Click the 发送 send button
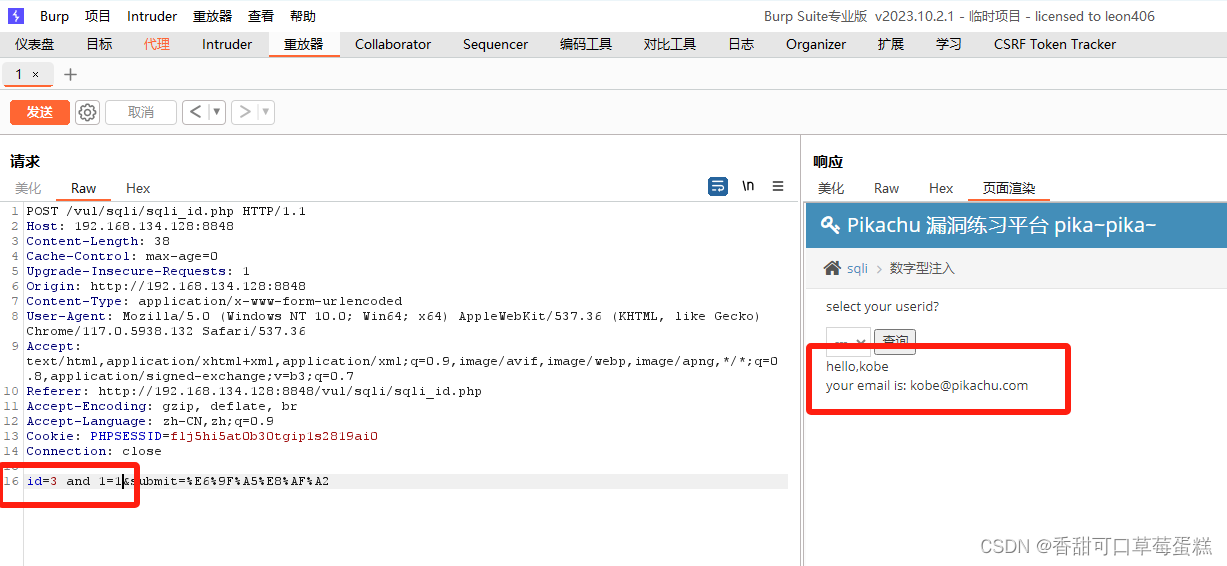Image resolution: width=1227 pixels, height=566 pixels. click(x=40, y=112)
